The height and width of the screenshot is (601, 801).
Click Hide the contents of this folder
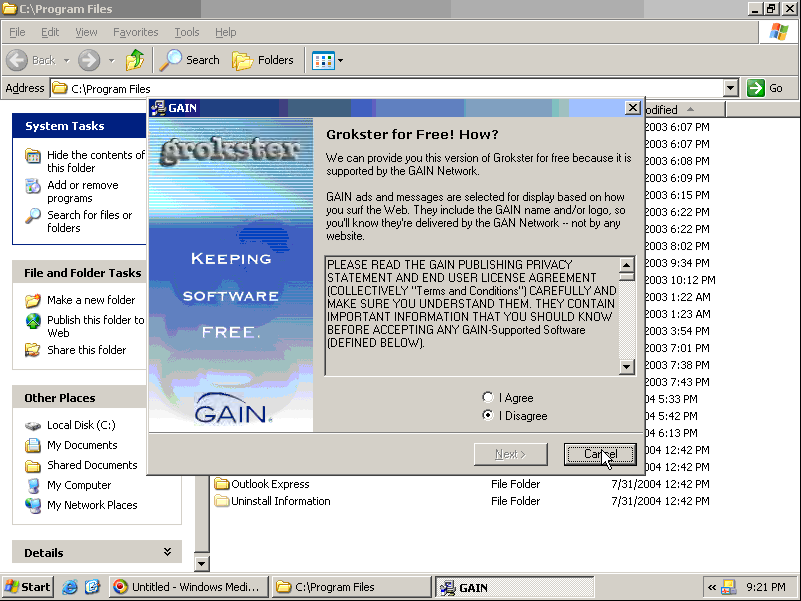96,161
